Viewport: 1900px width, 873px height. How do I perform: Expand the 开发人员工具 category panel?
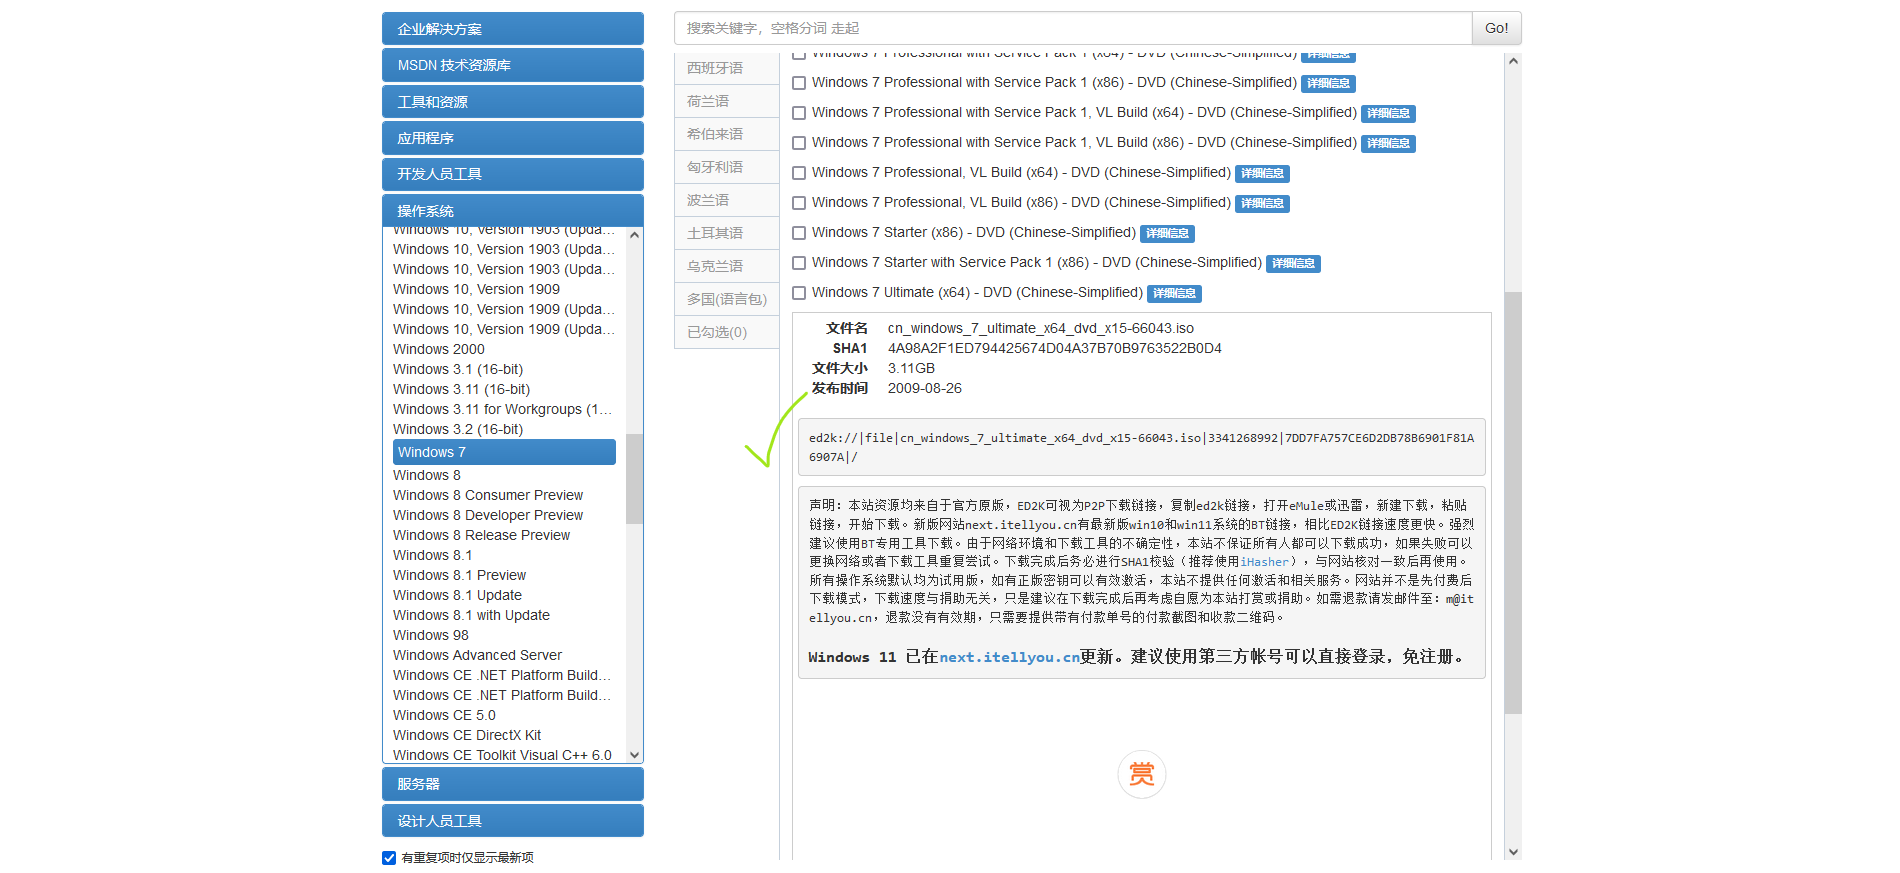click(512, 174)
